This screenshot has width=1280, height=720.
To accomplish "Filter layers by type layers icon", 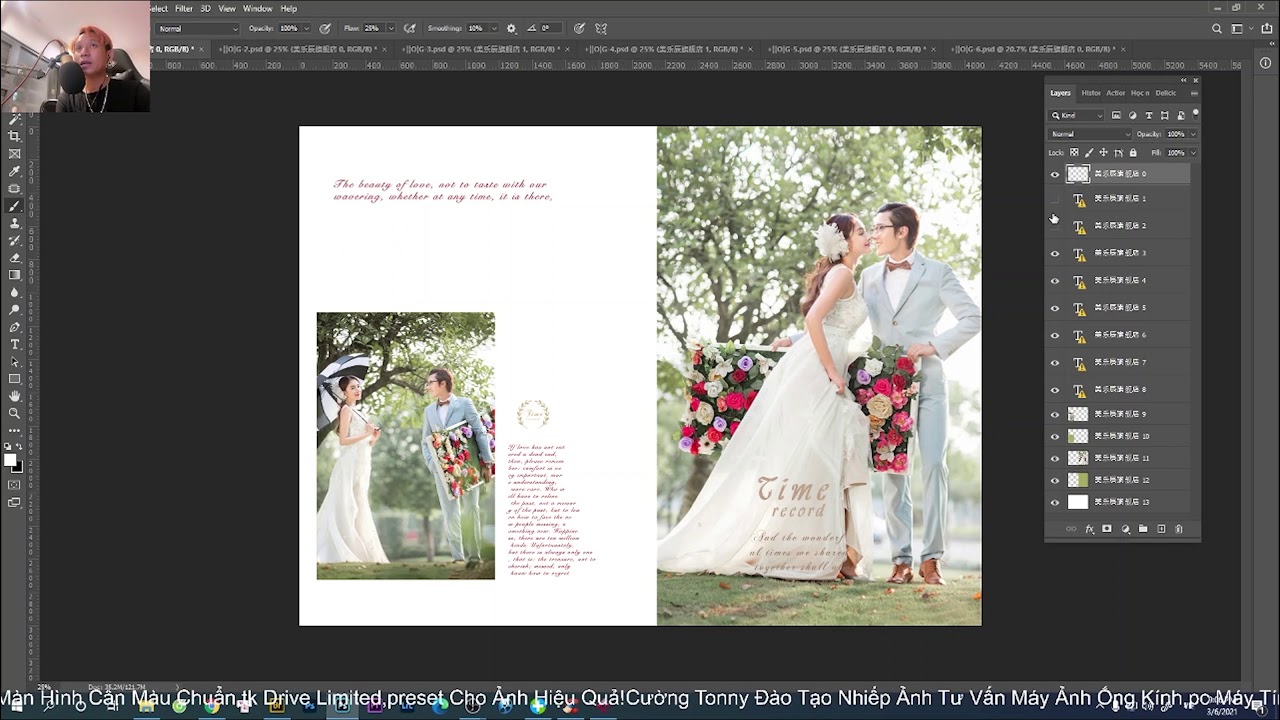I will click(1148, 116).
